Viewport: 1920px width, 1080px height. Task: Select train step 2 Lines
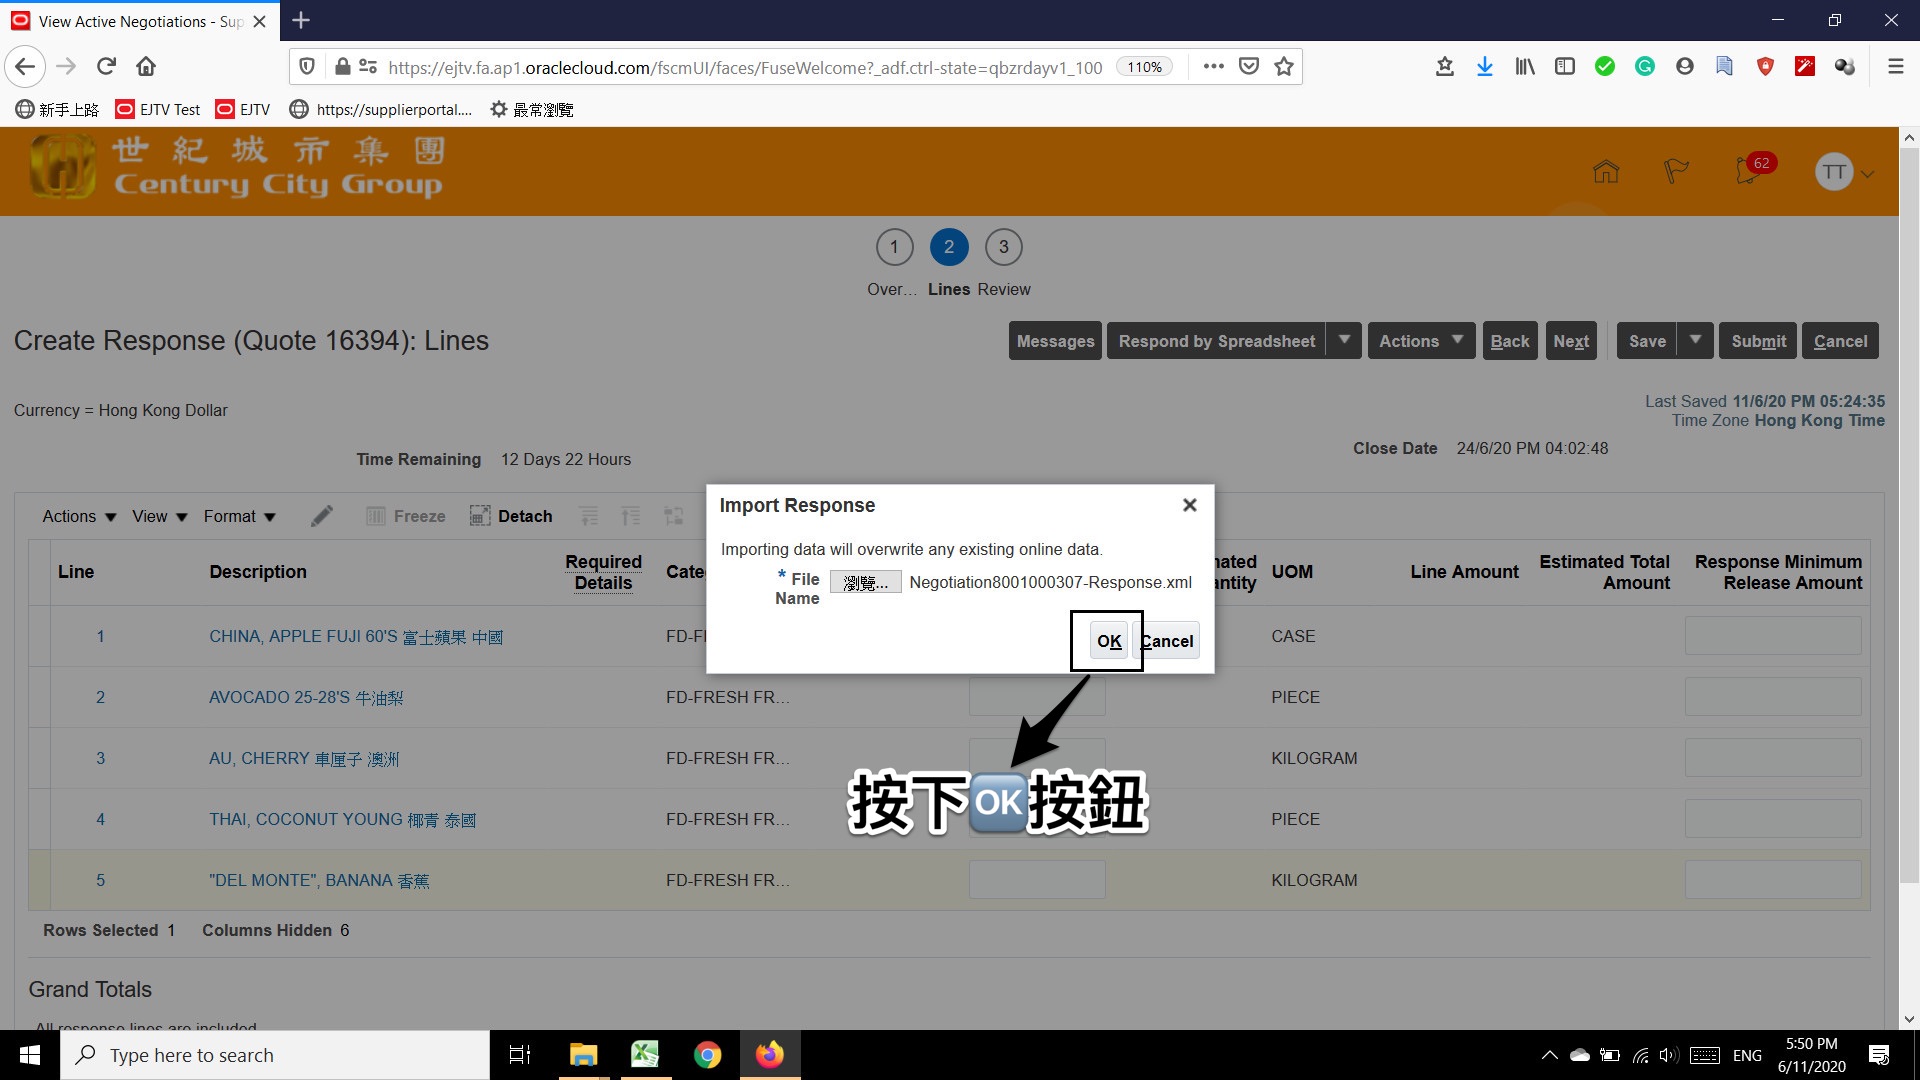pos(949,247)
